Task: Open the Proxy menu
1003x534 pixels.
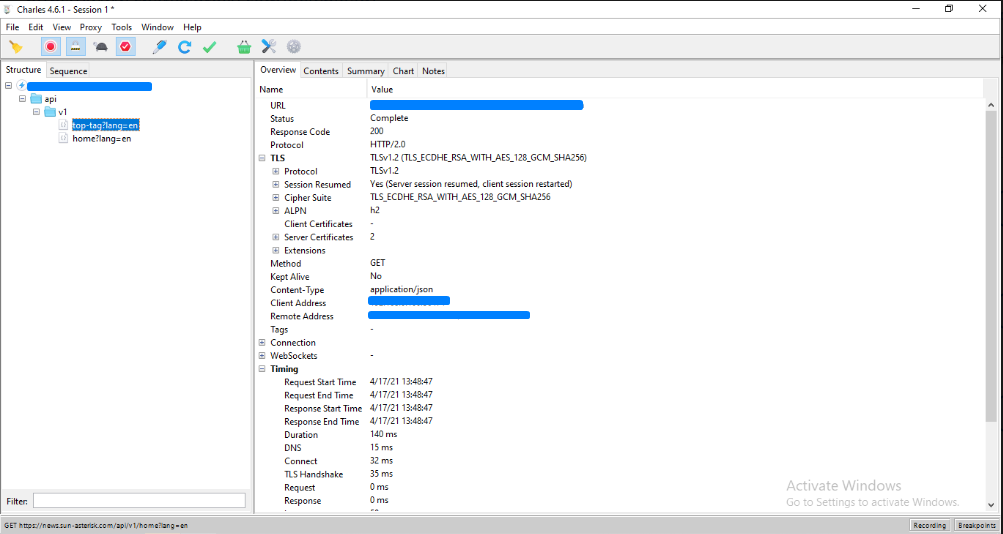Action: (x=91, y=27)
